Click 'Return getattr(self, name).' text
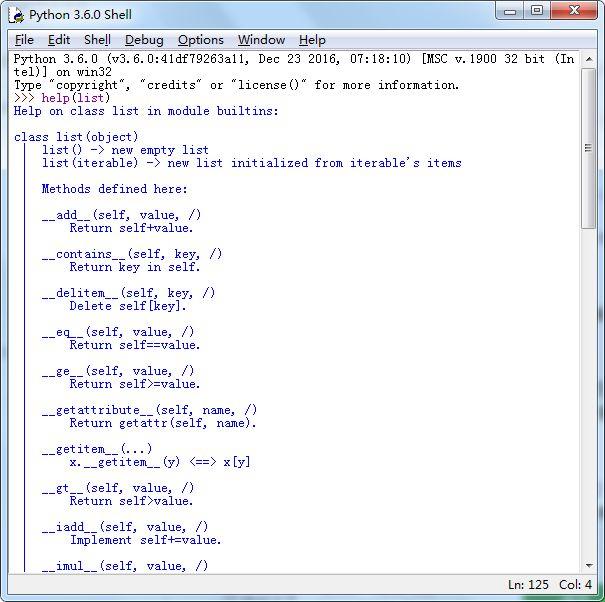 click(x=163, y=423)
